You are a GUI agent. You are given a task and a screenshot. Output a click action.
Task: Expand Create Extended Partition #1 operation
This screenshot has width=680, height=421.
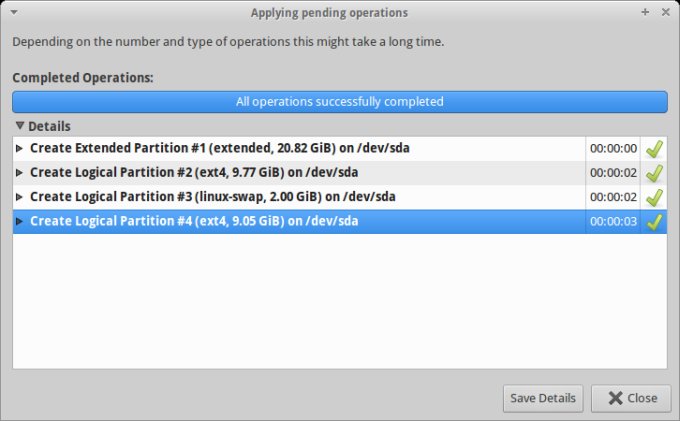tap(19, 149)
